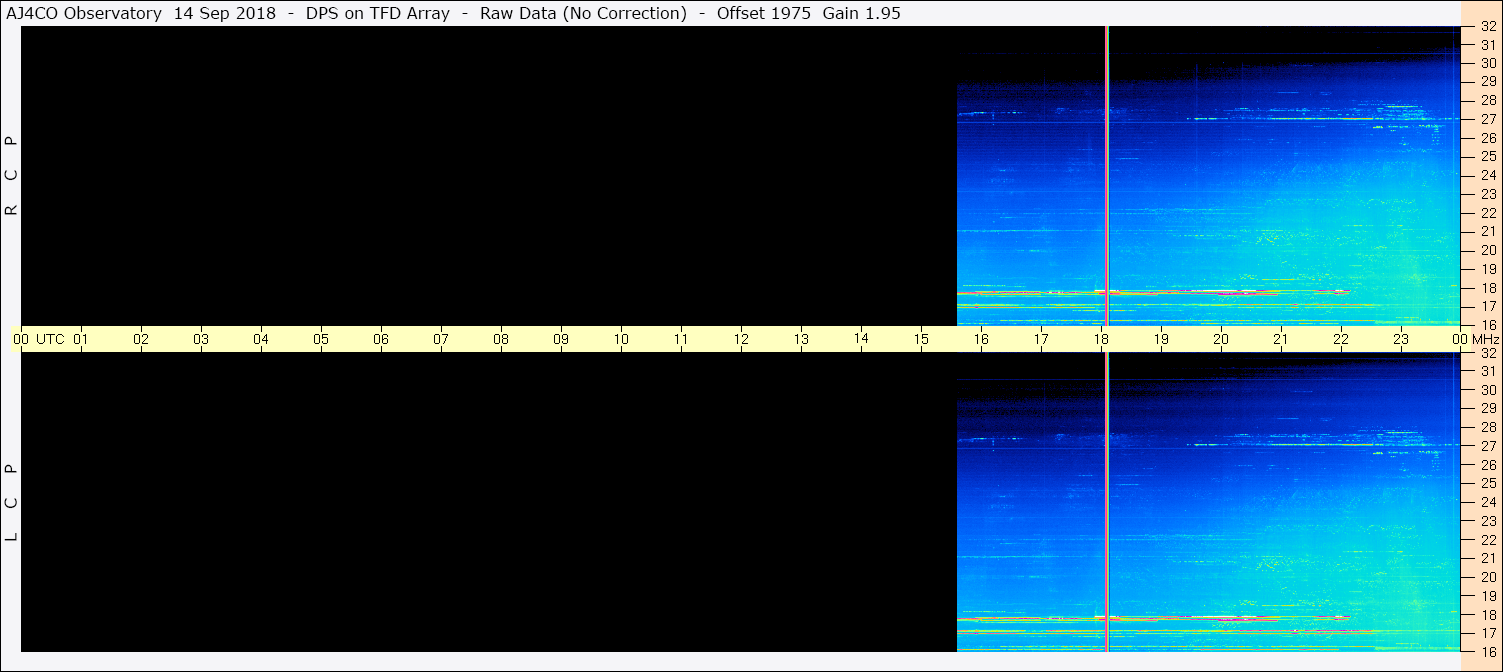Viewport: 1503px width, 672px height.
Task: Click the vertical L C P panel label
Action: click(x=12, y=503)
